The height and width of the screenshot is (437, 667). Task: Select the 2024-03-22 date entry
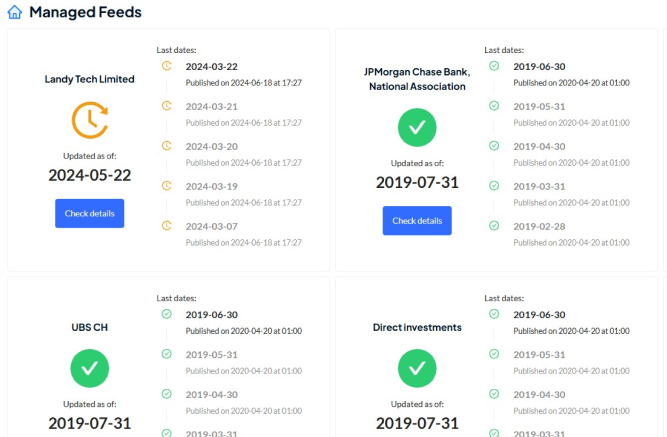[211, 67]
